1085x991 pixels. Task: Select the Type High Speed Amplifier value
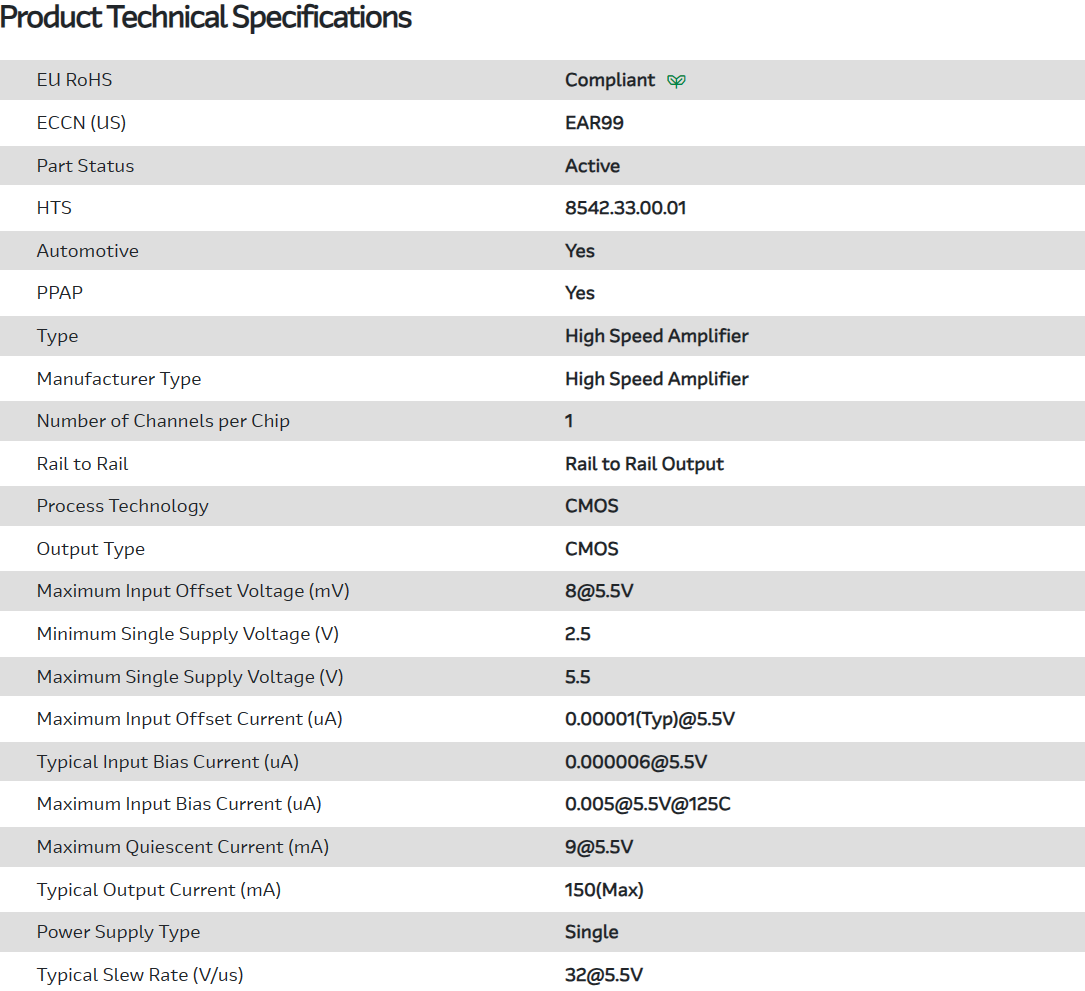(x=656, y=336)
